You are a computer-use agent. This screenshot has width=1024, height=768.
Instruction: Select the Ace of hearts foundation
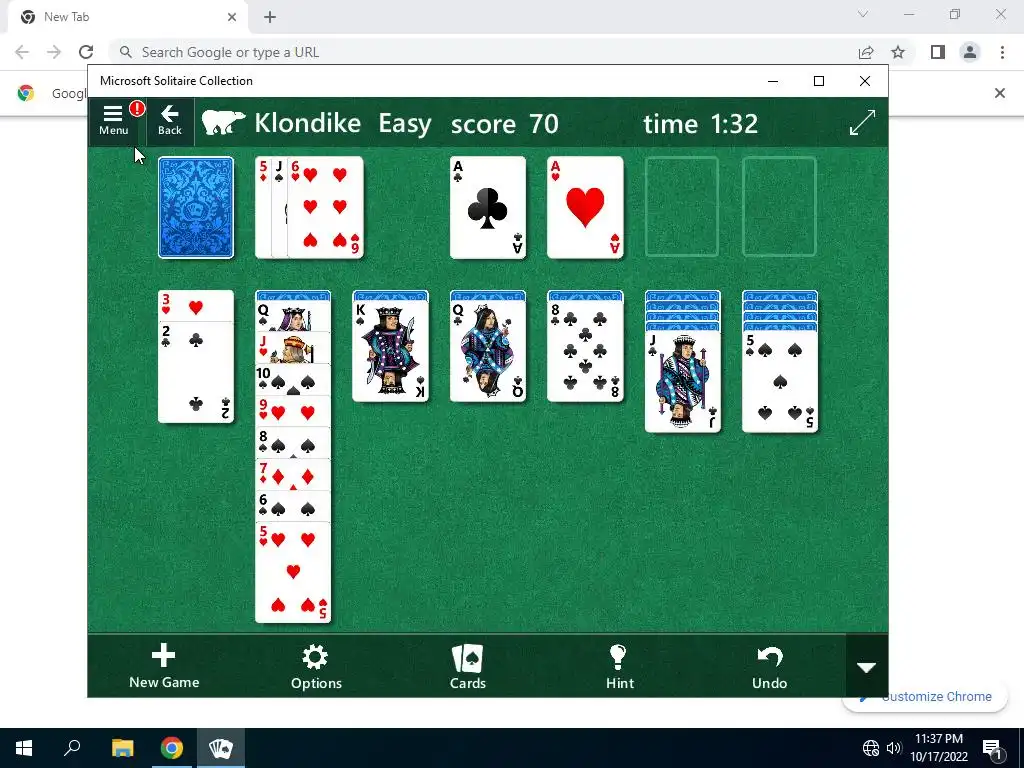tap(585, 208)
